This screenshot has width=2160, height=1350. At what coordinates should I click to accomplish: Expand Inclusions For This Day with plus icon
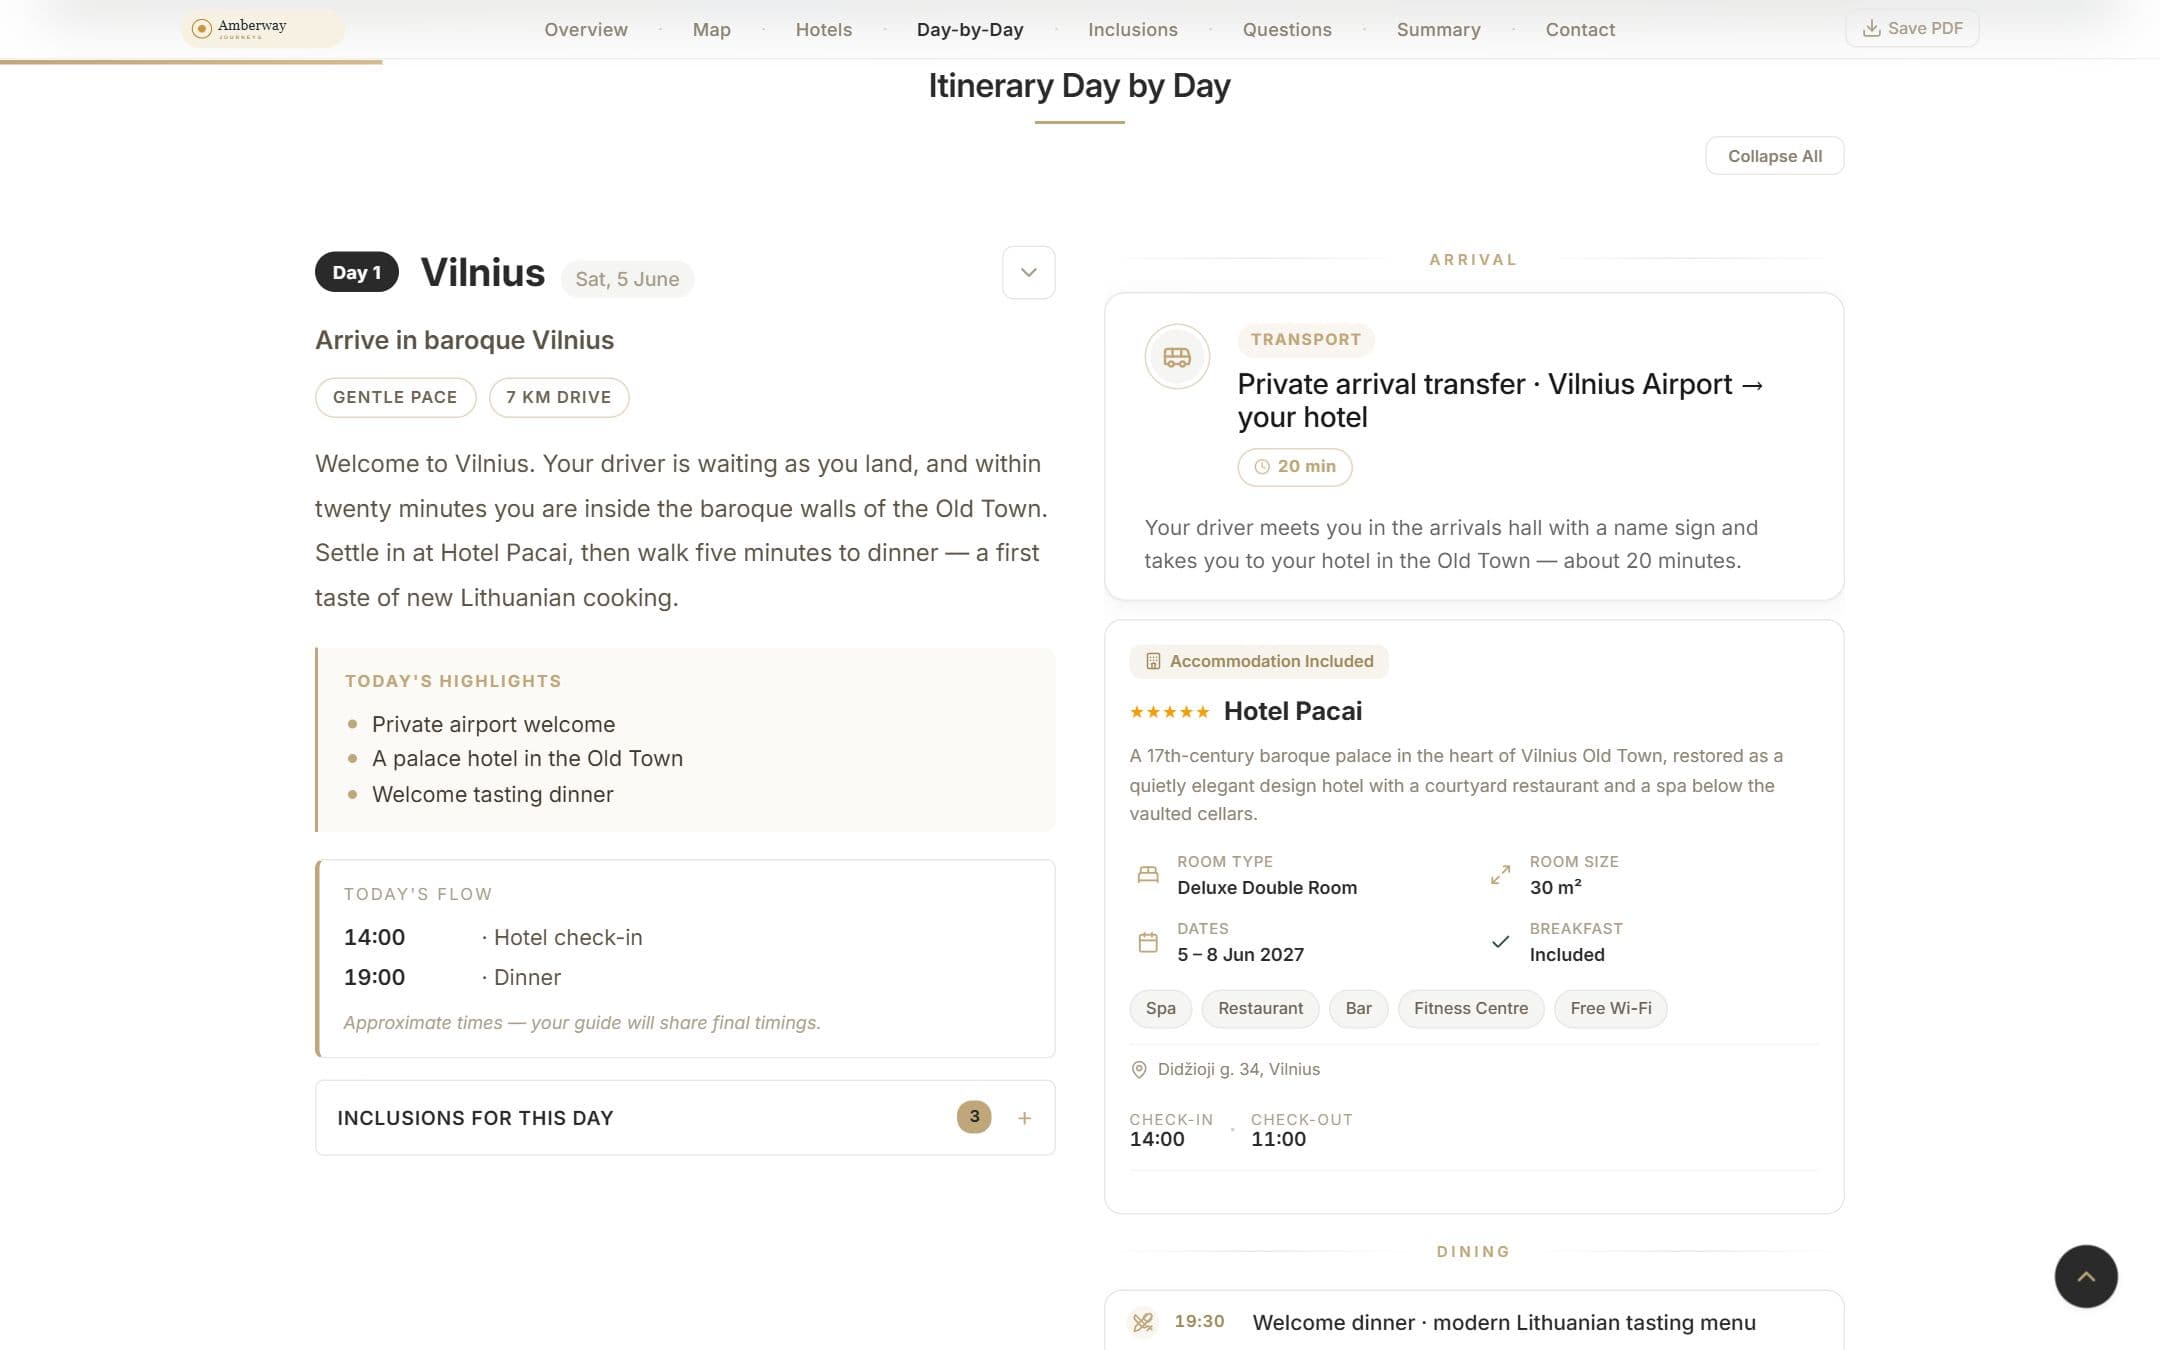click(1024, 1118)
